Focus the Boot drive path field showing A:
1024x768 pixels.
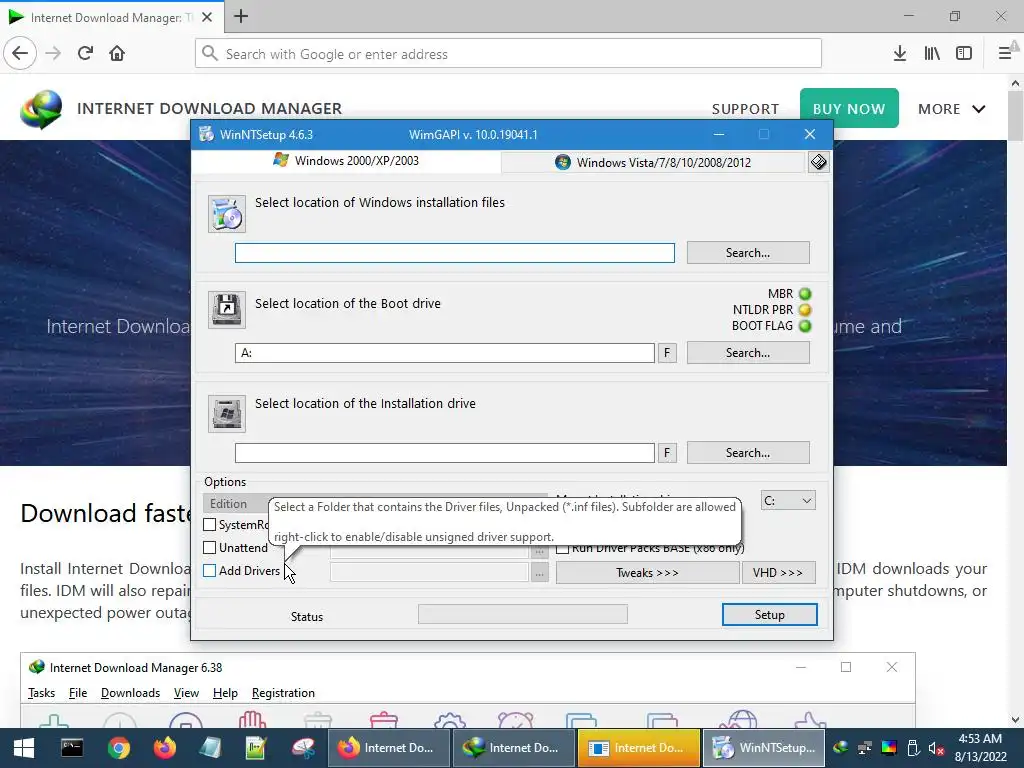[x=445, y=353]
